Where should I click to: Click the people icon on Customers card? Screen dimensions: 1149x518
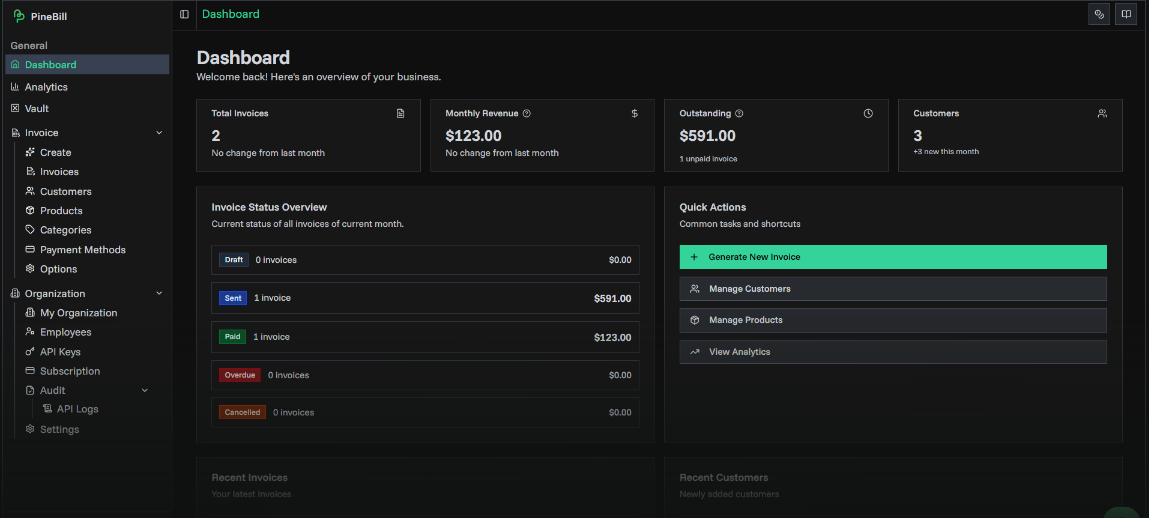pos(1102,114)
